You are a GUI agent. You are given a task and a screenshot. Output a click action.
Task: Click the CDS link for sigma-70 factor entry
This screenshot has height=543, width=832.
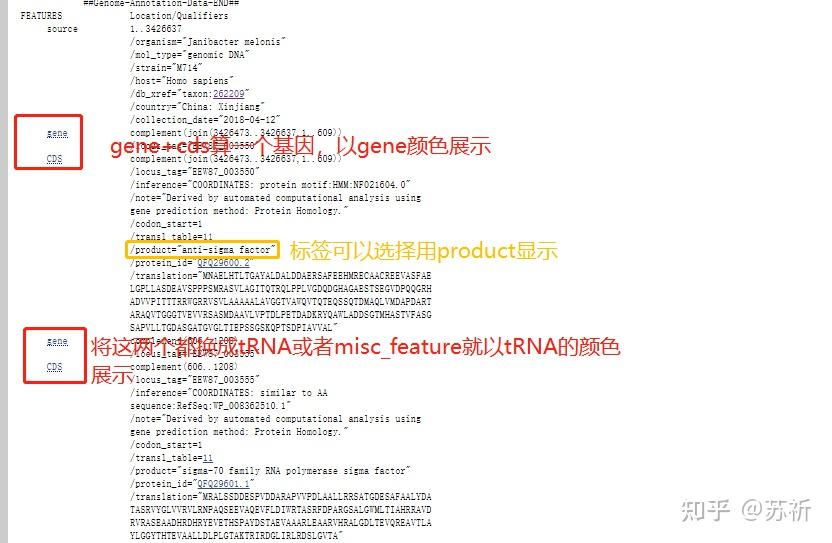click(54, 367)
